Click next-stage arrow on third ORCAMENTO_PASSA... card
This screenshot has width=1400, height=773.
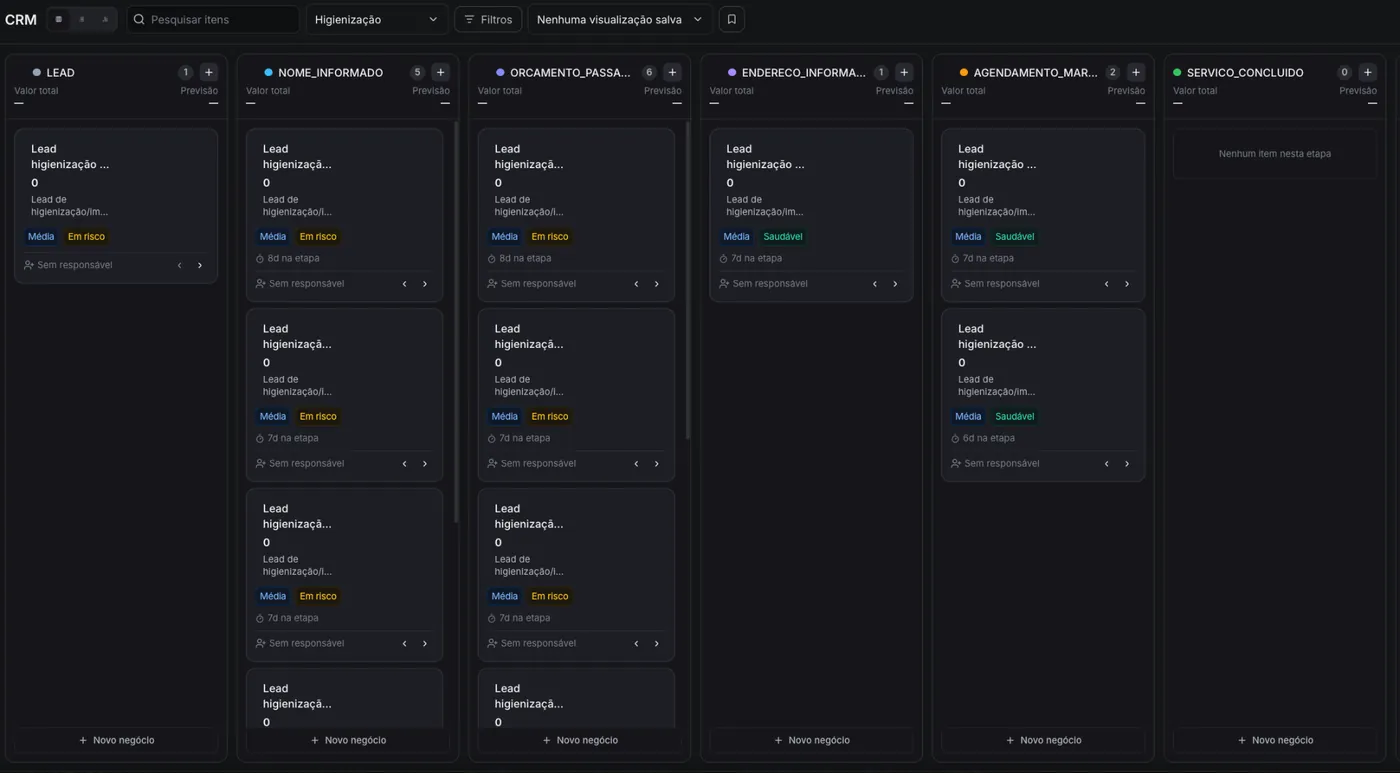click(x=657, y=644)
